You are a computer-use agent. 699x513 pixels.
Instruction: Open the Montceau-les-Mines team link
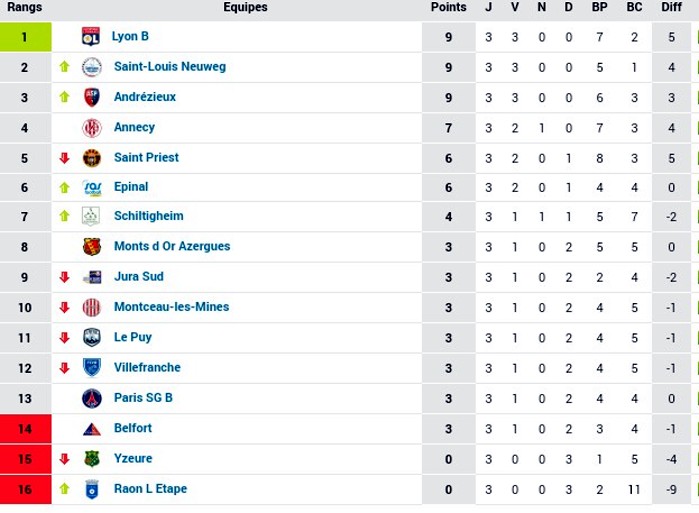click(172, 307)
